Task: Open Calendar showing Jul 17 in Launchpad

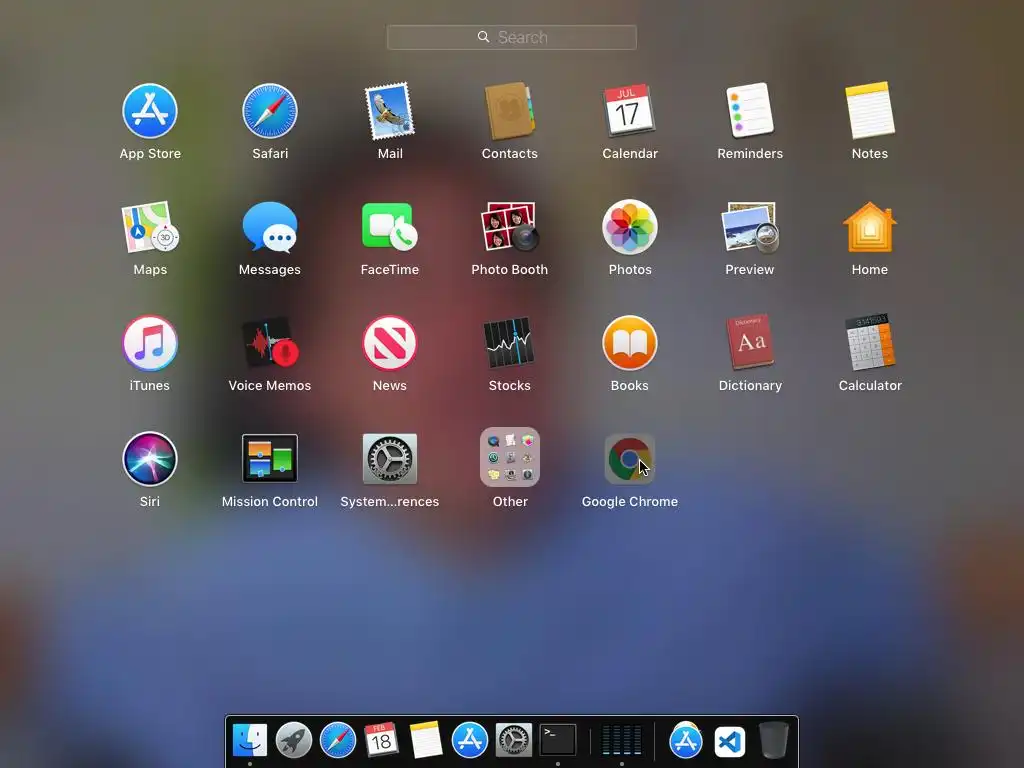Action: point(630,110)
